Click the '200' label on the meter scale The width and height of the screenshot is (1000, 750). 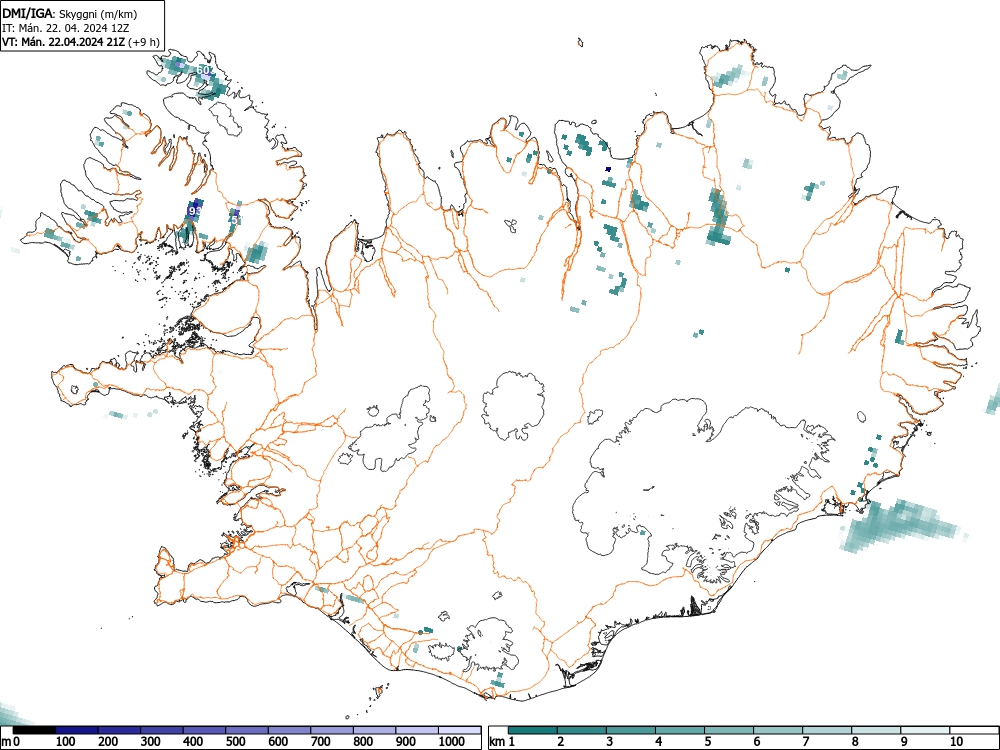coord(108,741)
